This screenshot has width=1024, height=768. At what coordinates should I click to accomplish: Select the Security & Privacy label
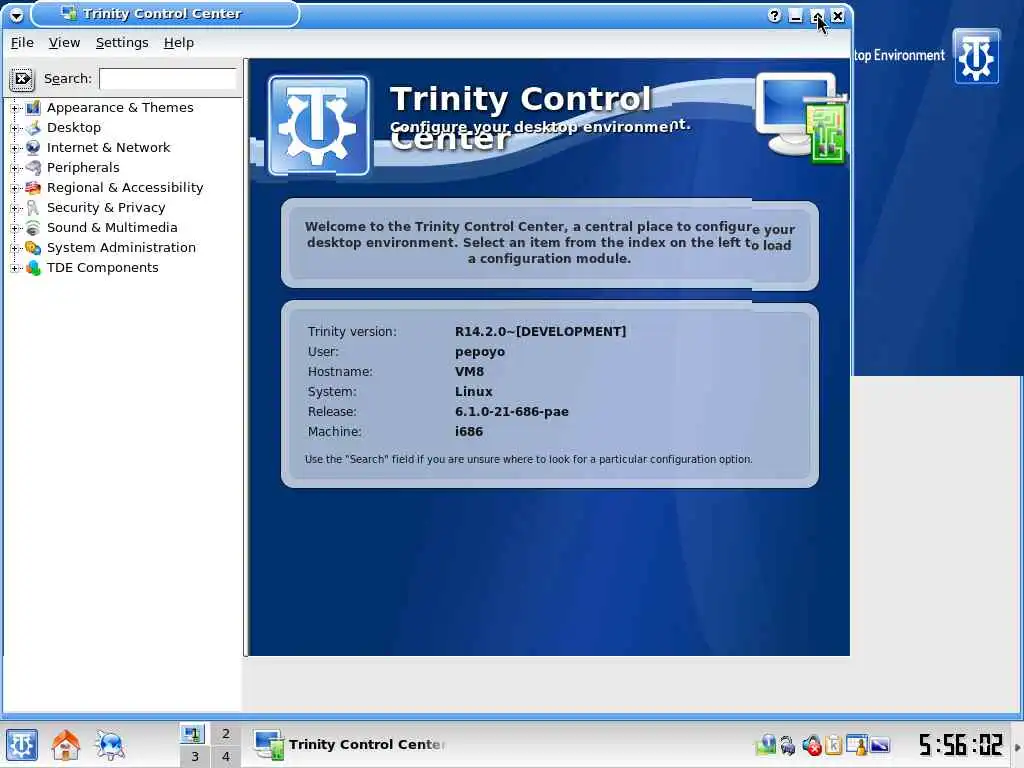click(106, 208)
